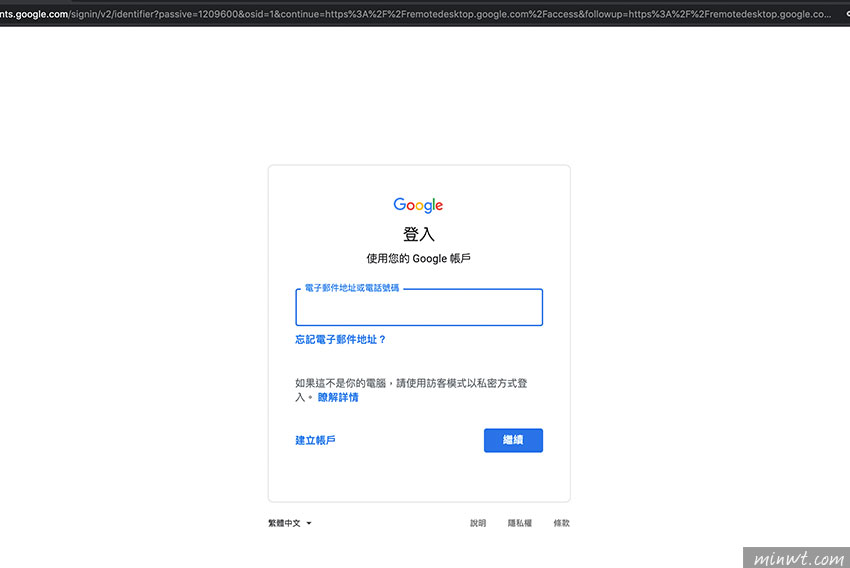This screenshot has width=850, height=568.
Task: Select the 使用您的 Google 帳戶 text
Action: [418, 259]
